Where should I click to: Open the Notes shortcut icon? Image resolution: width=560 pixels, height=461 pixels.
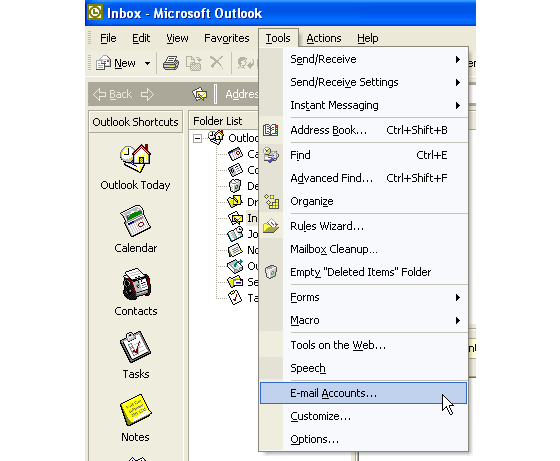click(136, 410)
